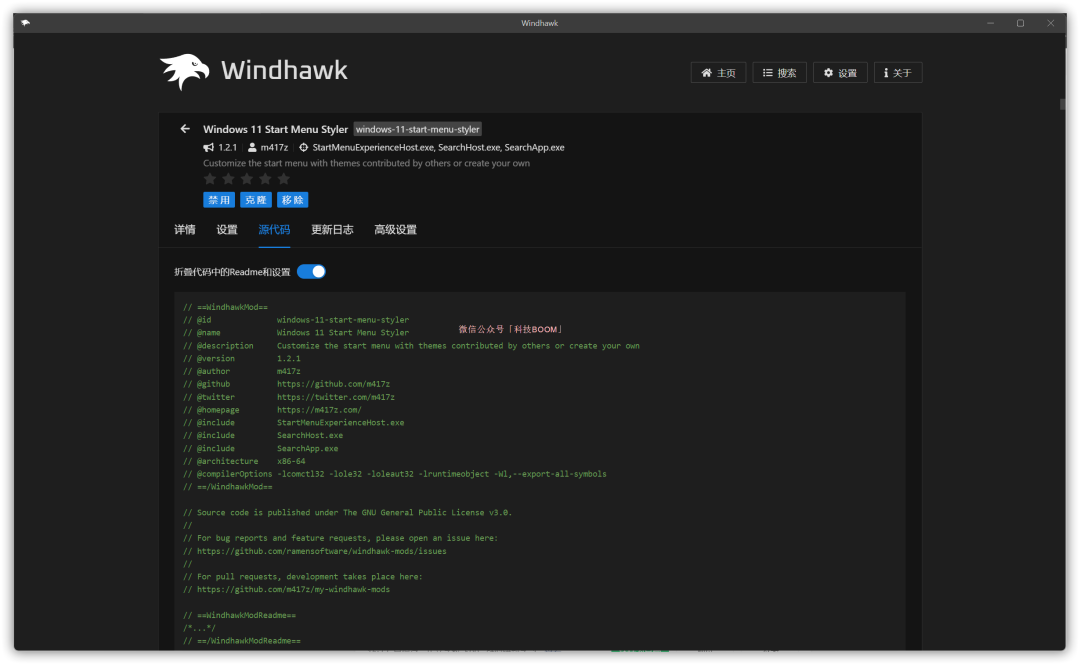
Task: Click the @compilerOptions code line
Action: (395, 474)
